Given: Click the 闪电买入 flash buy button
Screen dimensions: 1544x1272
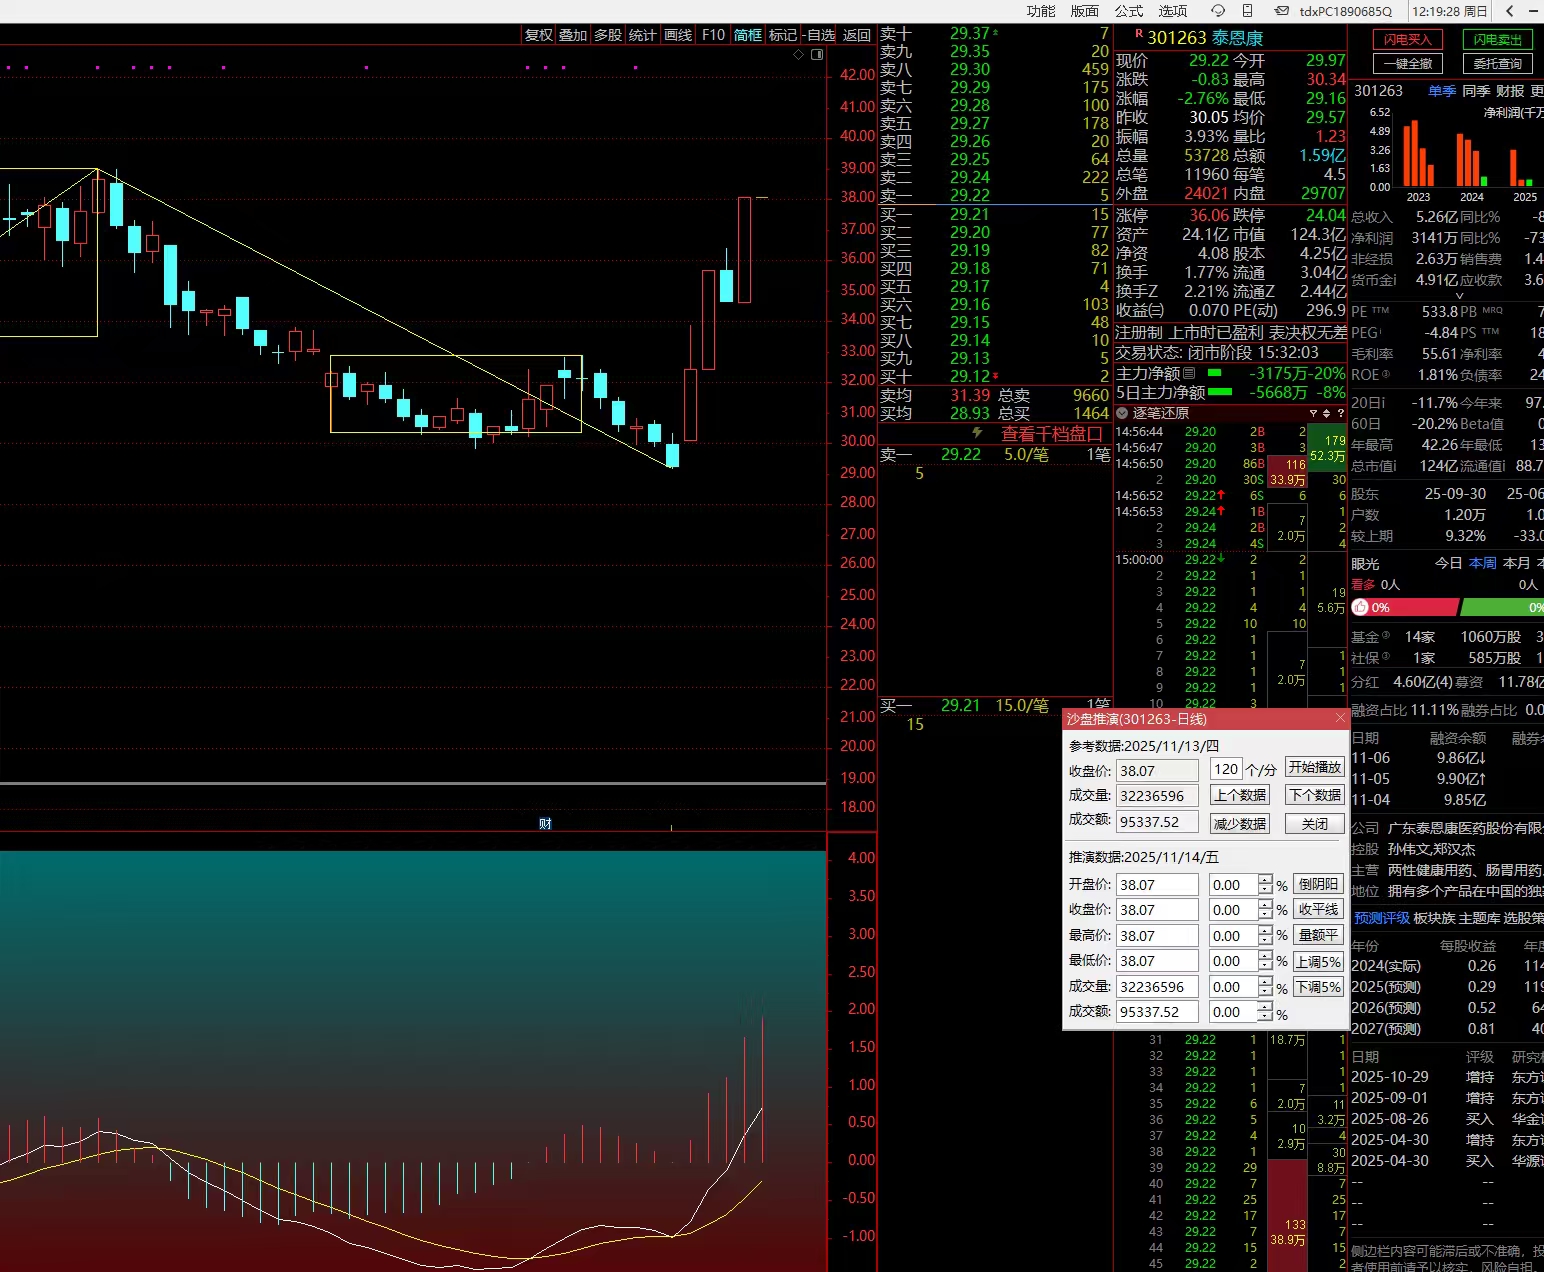Looking at the screenshot, I should point(1408,40).
